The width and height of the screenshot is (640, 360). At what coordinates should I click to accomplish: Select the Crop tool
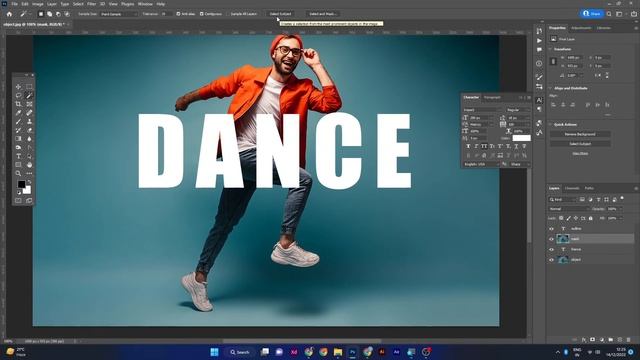[18, 104]
